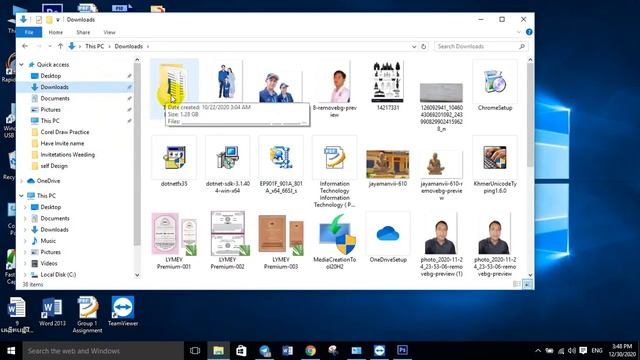Switch to large icons view layout
The width and height of the screenshot is (640, 360).
(x=527, y=284)
